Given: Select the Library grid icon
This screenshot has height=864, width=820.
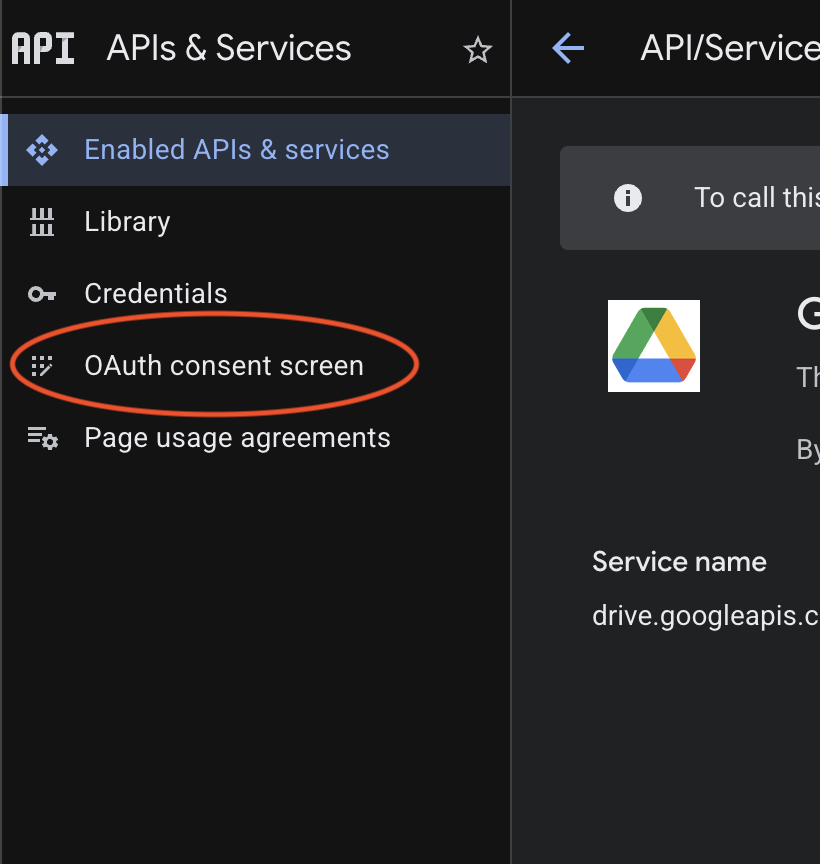Looking at the screenshot, I should 42,221.
